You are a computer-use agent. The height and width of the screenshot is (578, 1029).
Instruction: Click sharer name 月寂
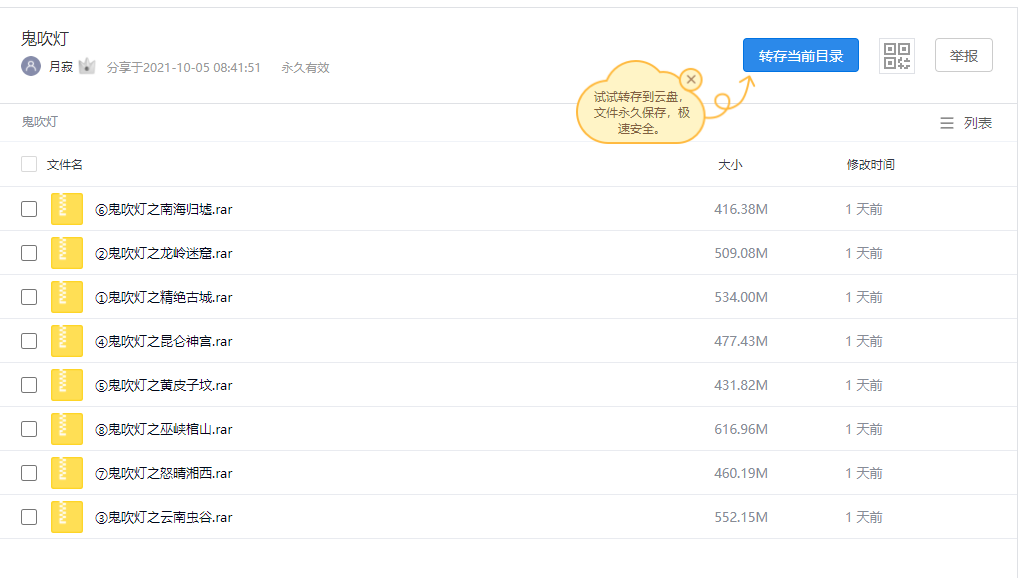pos(61,67)
